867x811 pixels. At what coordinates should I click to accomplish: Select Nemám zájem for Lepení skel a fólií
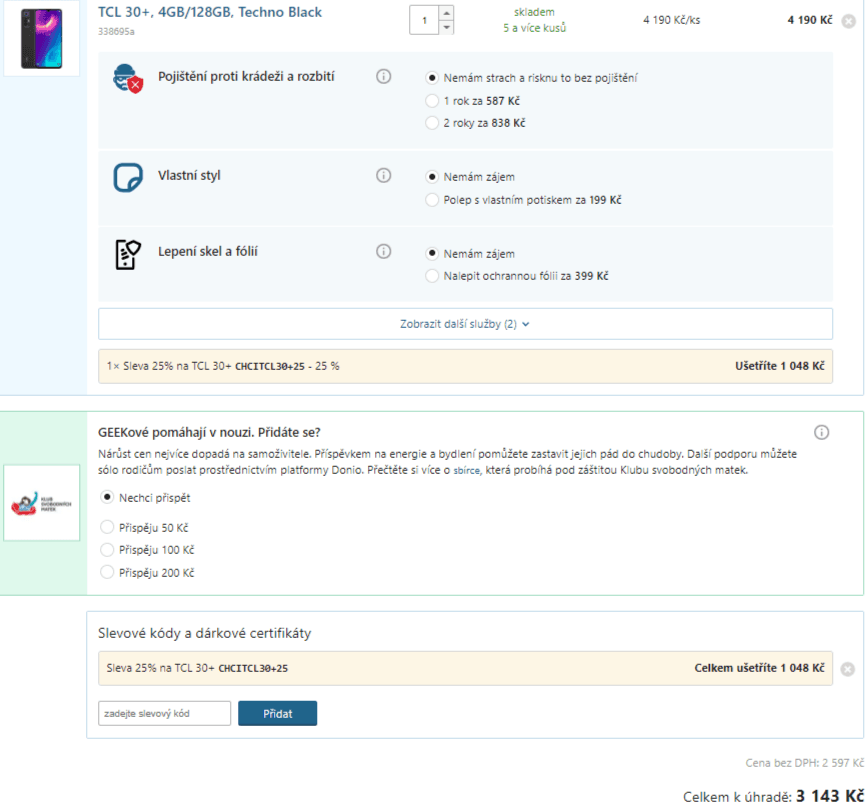point(432,254)
